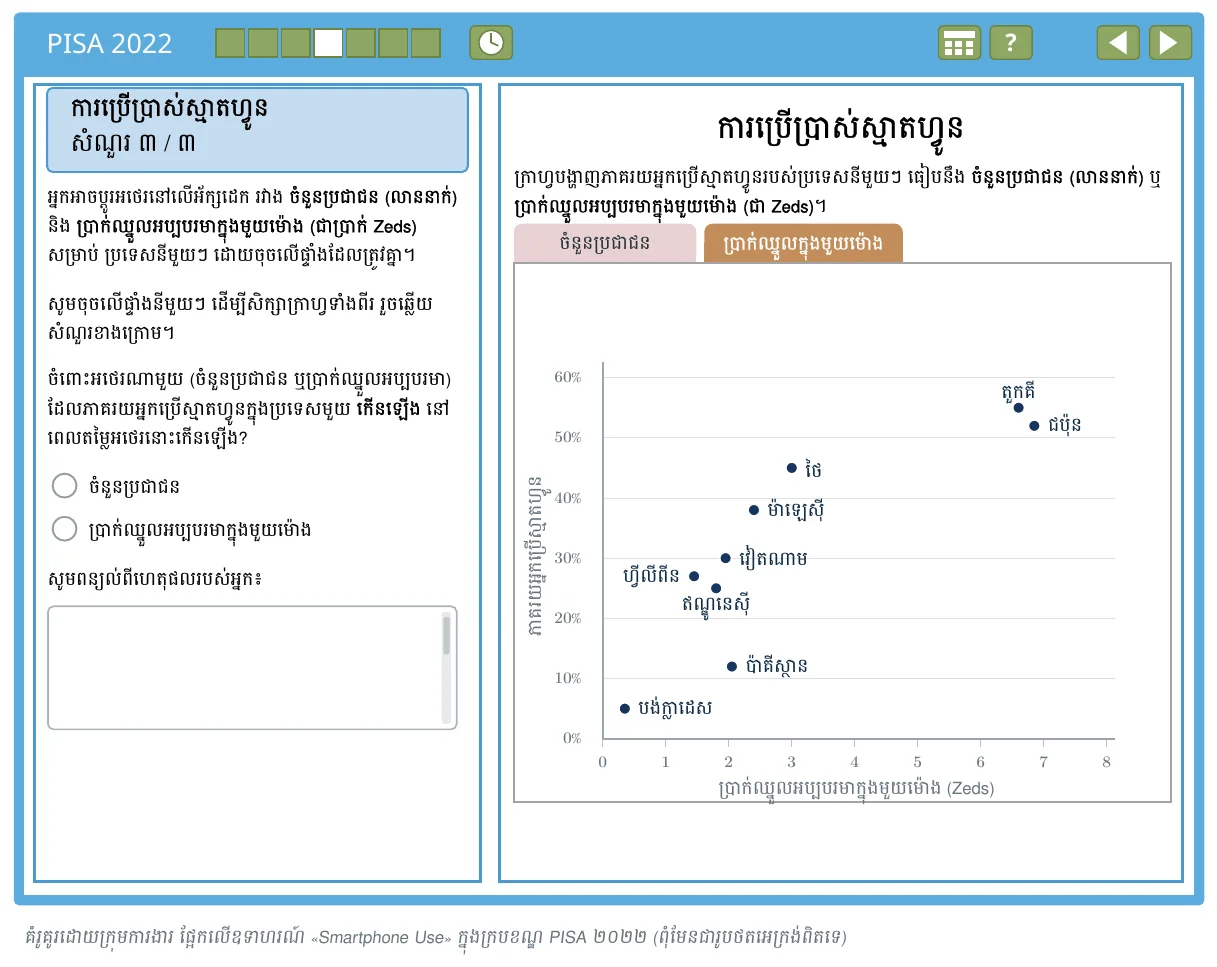Click the ថៃ data point on chart
Screen dimensions: 1217x967
tap(791, 467)
